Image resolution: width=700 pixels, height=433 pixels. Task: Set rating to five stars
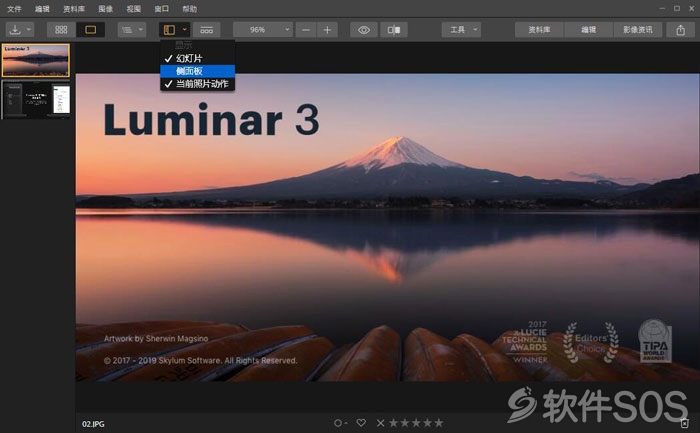[439, 422]
